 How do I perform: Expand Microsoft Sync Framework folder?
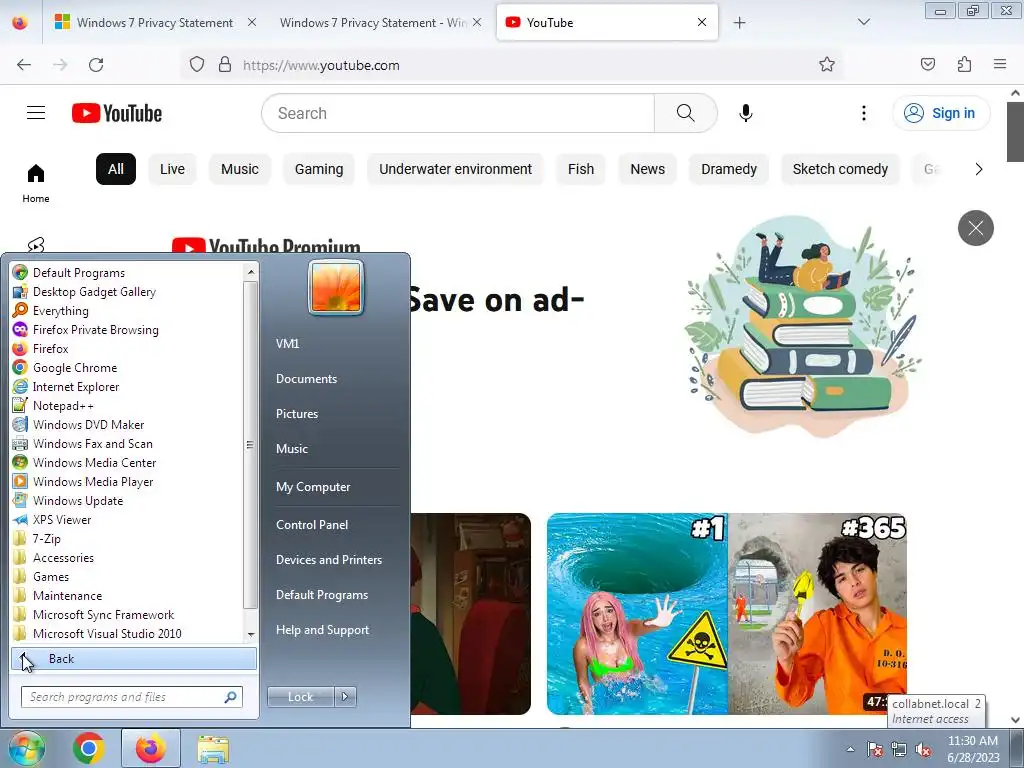click(103, 615)
